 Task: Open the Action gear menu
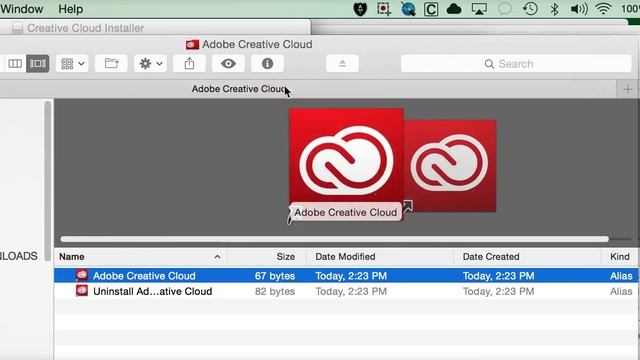pyautogui.click(x=150, y=64)
